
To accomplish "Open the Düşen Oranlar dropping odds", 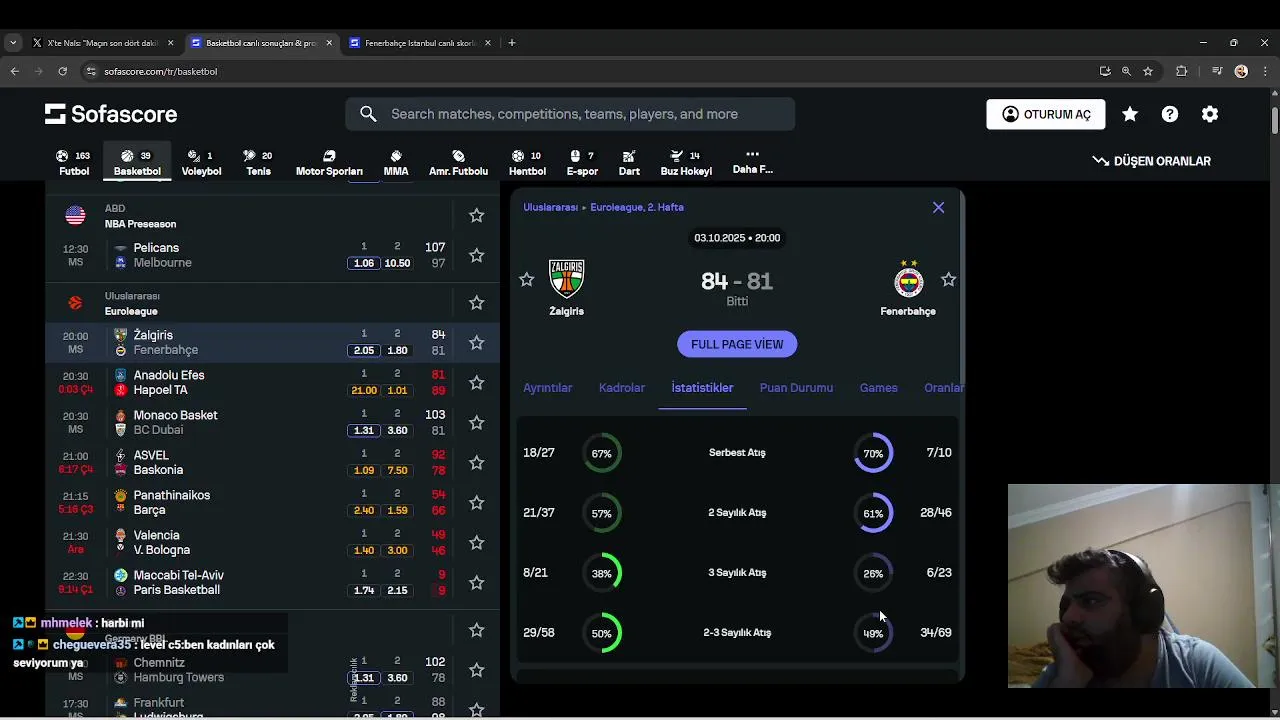I will [1151, 161].
